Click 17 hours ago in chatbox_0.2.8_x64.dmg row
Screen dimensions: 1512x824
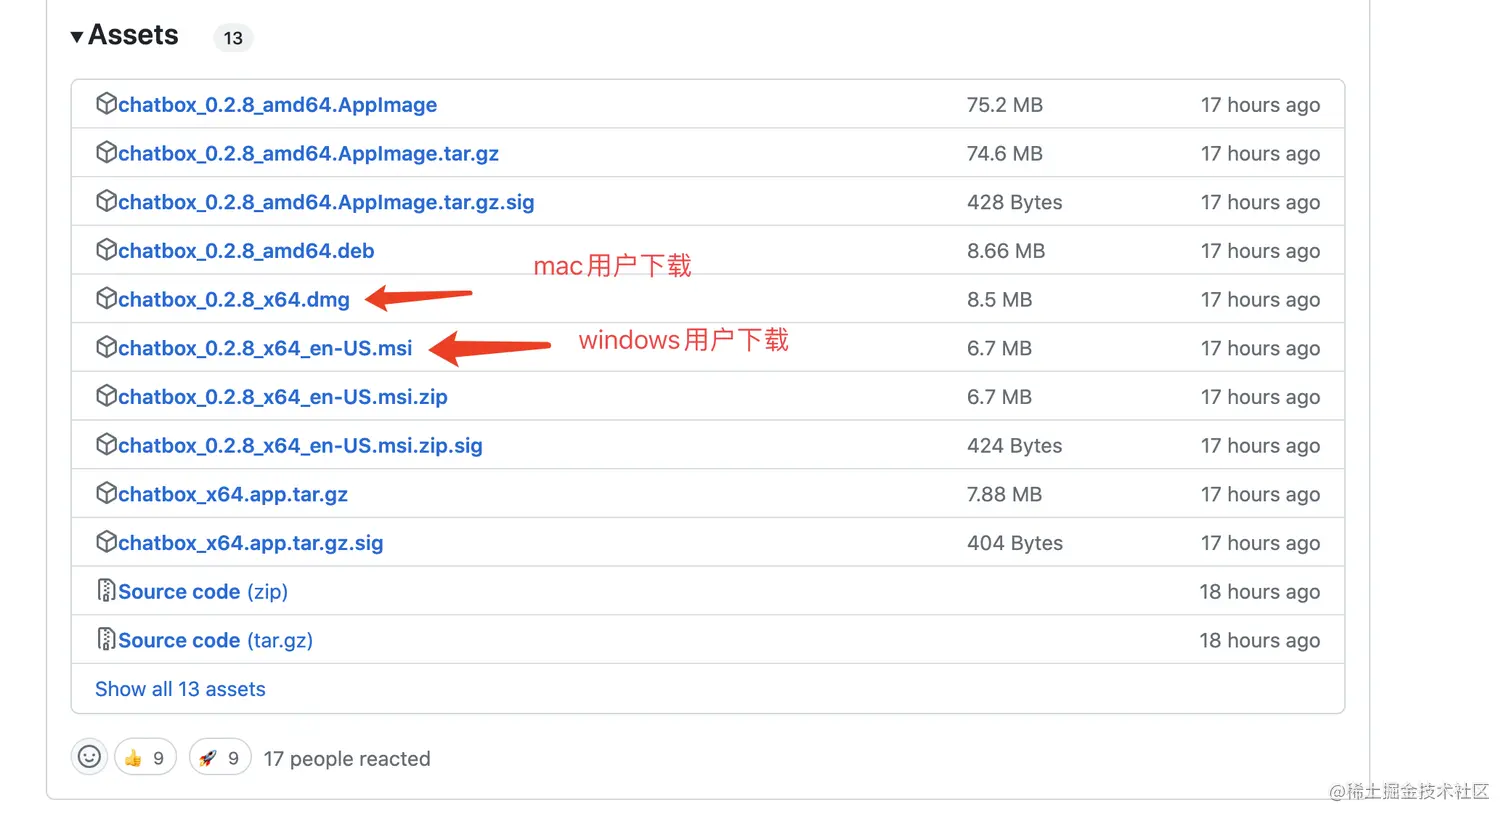pos(1260,300)
